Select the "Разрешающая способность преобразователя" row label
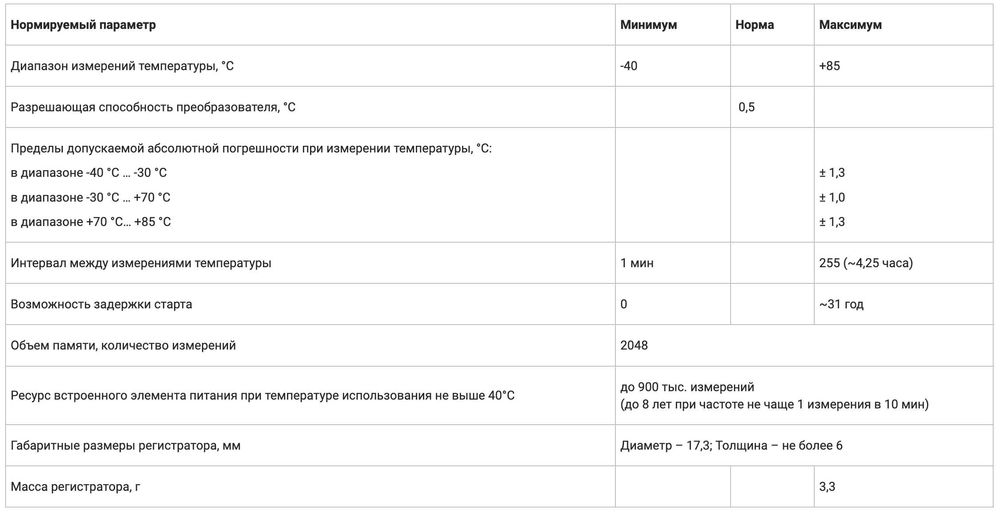The height and width of the screenshot is (514, 1000). [x=153, y=107]
